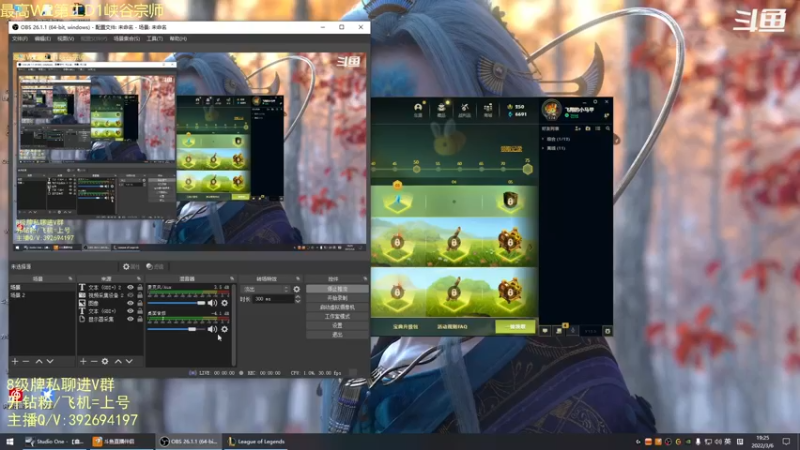This screenshot has height=450, width=800.
Task: Pop out the 转场特效 dock panel
Action: (x=298, y=279)
